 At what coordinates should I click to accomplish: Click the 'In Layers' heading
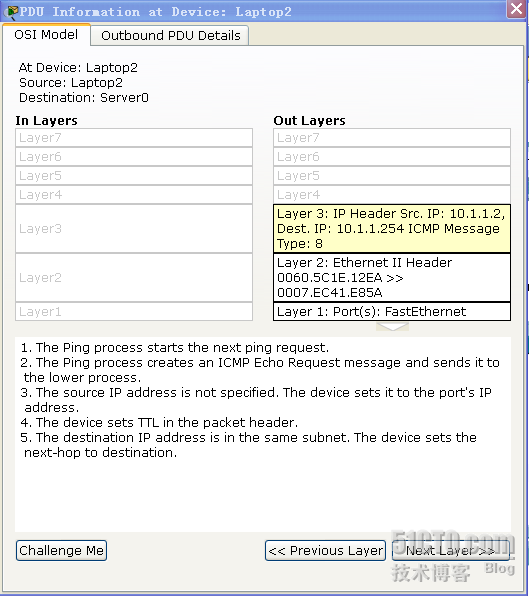[46, 120]
